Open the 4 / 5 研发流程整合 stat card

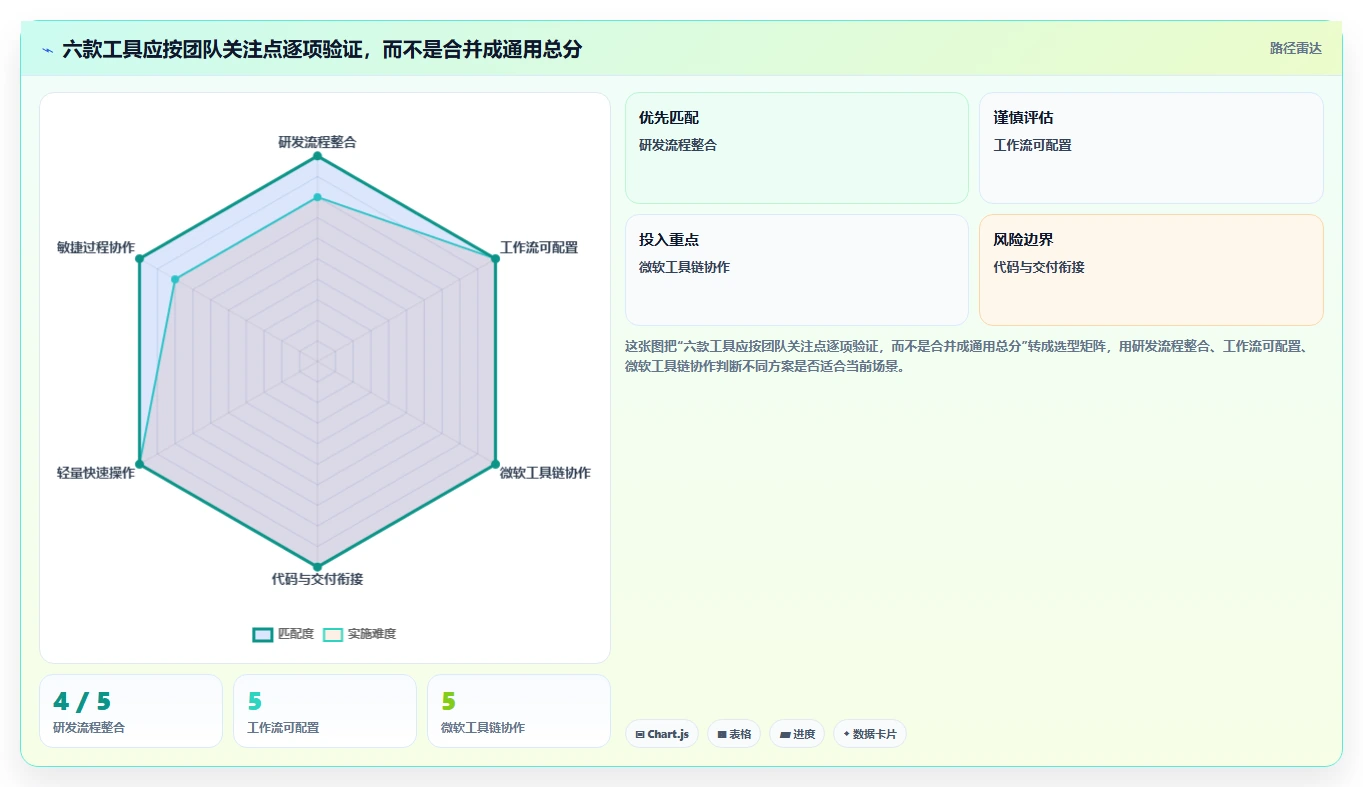(x=131, y=711)
